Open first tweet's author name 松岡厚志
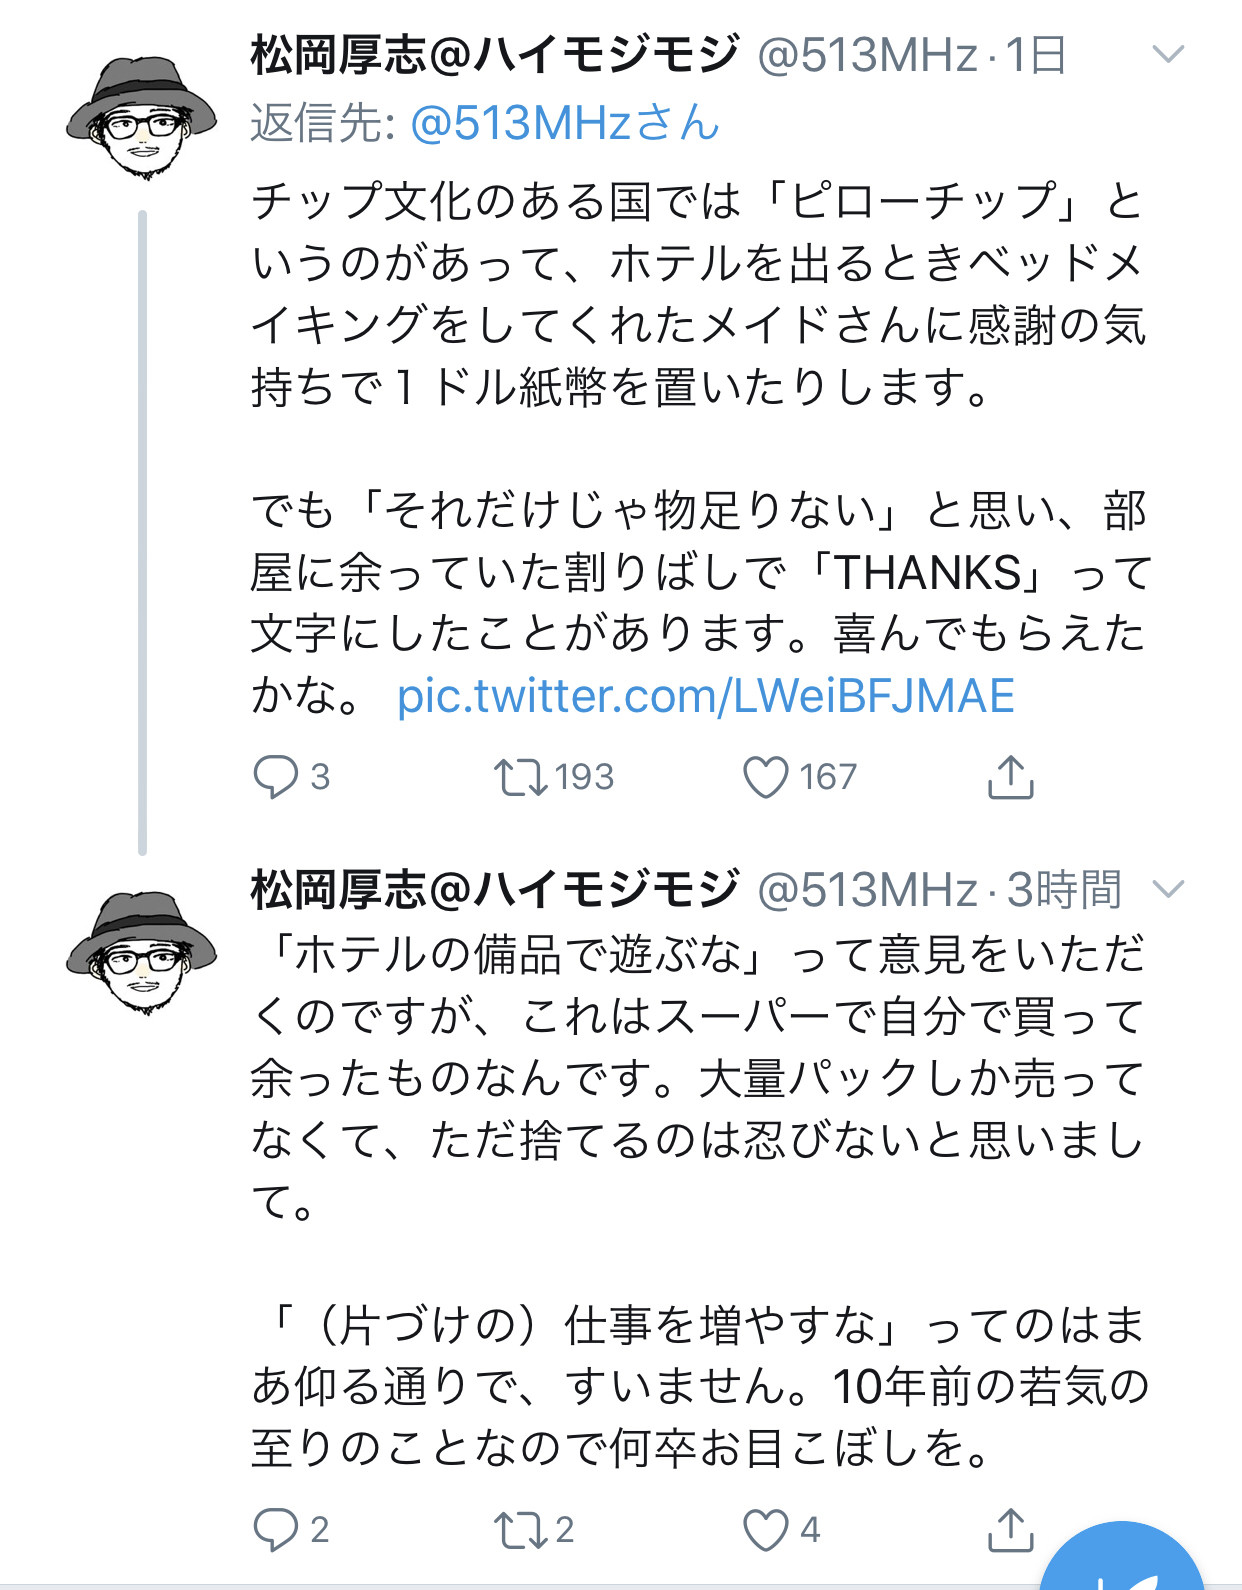This screenshot has width=1242, height=1590. [494, 55]
